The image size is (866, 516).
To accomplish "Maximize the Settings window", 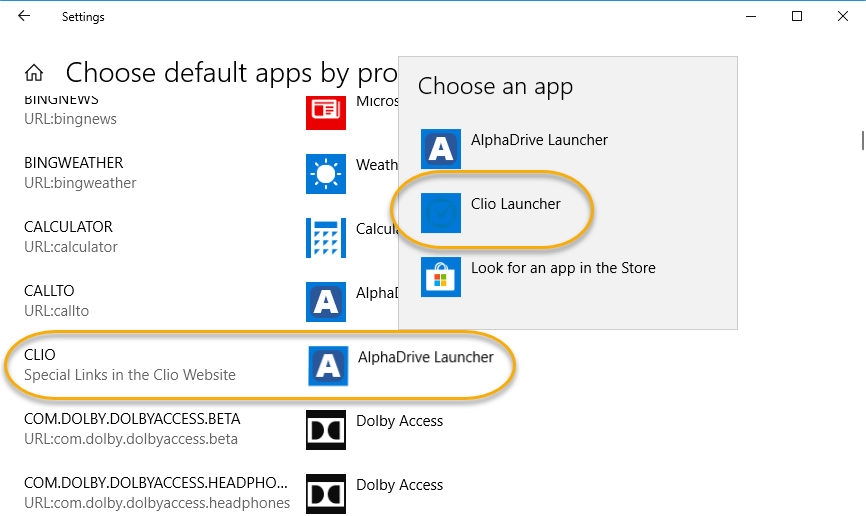I will coord(796,16).
